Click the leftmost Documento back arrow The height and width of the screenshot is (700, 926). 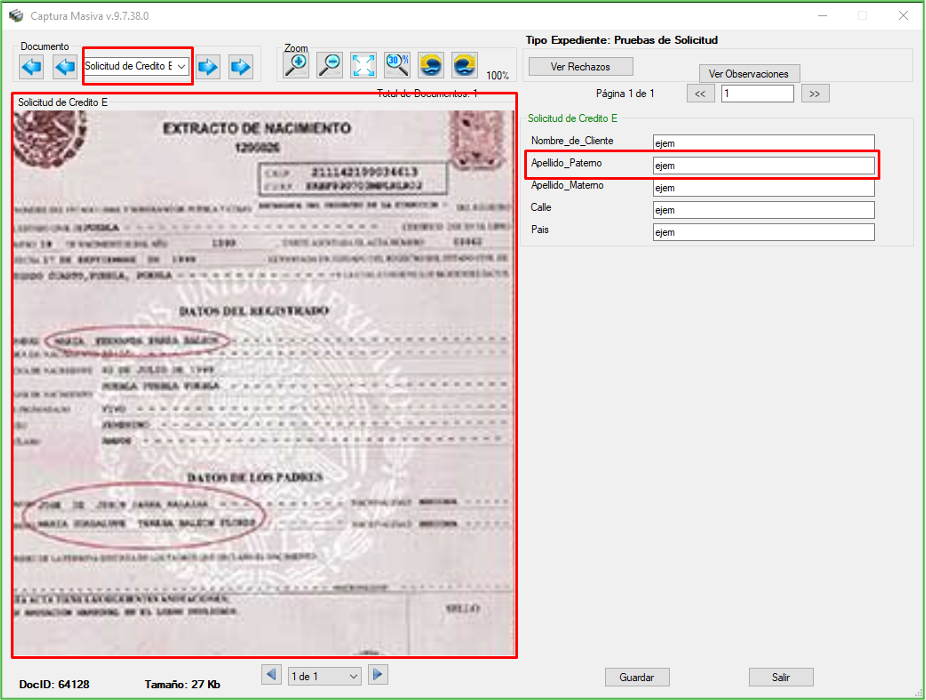[x=32, y=67]
